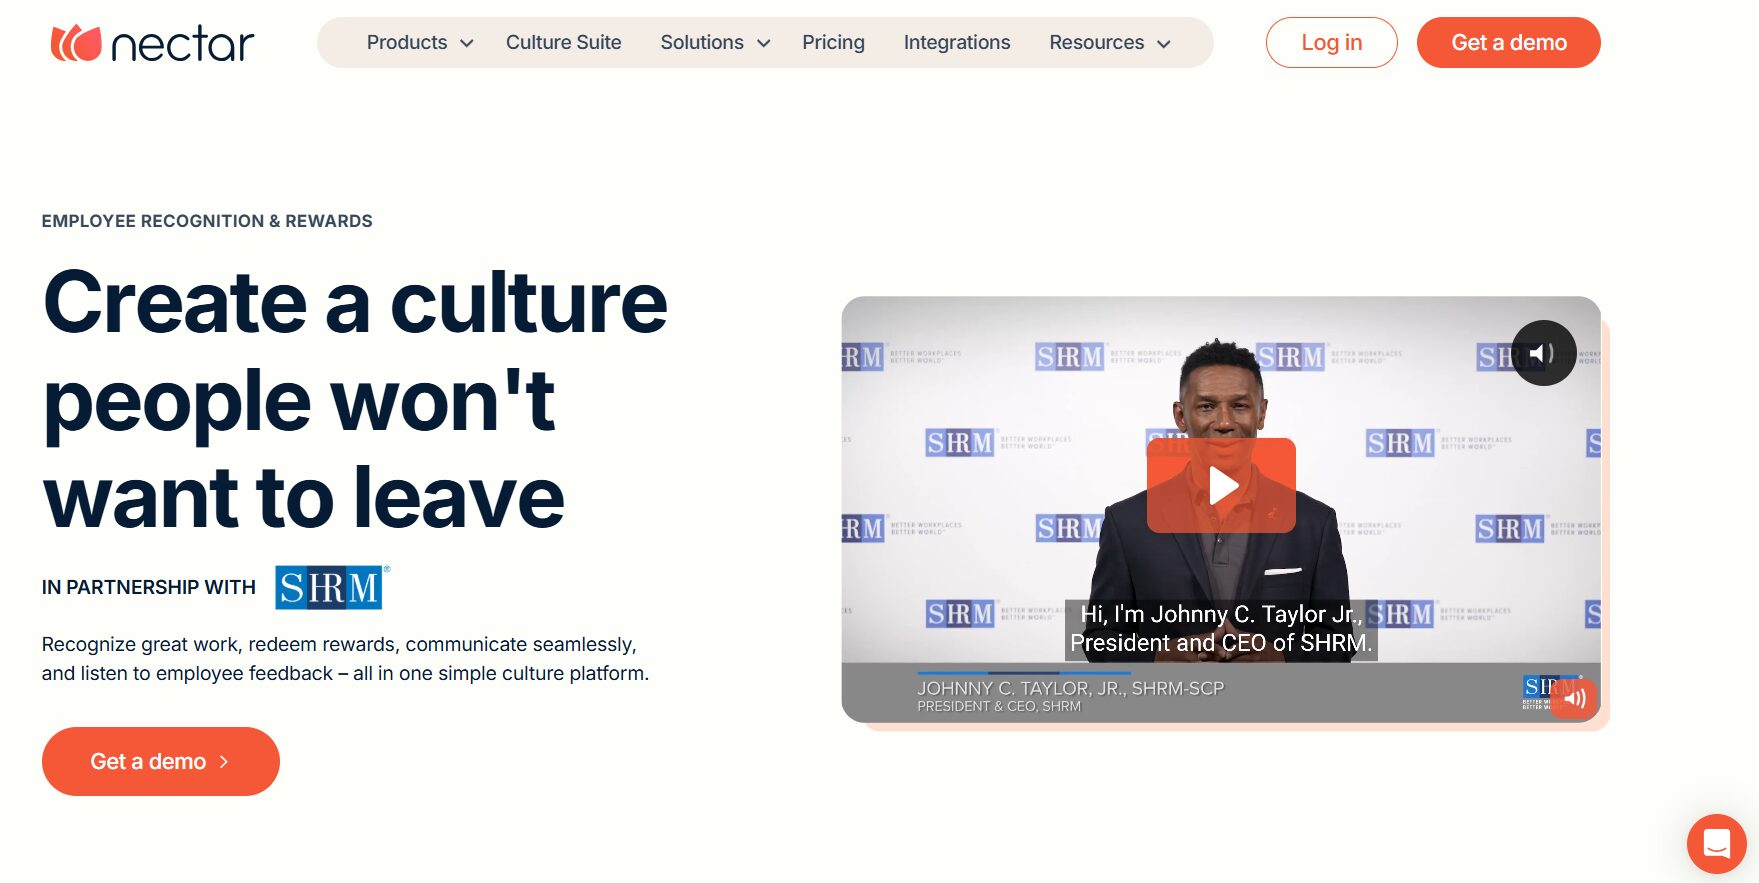Image resolution: width=1759 pixels, height=883 pixels.
Task: Expand the Resources dropdown chevron
Action: (1163, 43)
